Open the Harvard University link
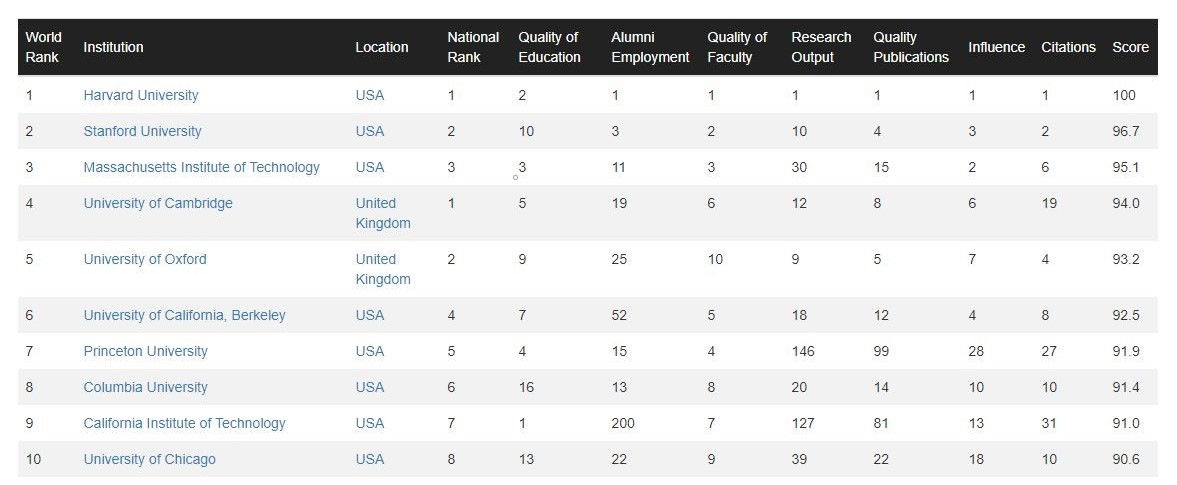The width and height of the screenshot is (1177, 485). coord(141,95)
